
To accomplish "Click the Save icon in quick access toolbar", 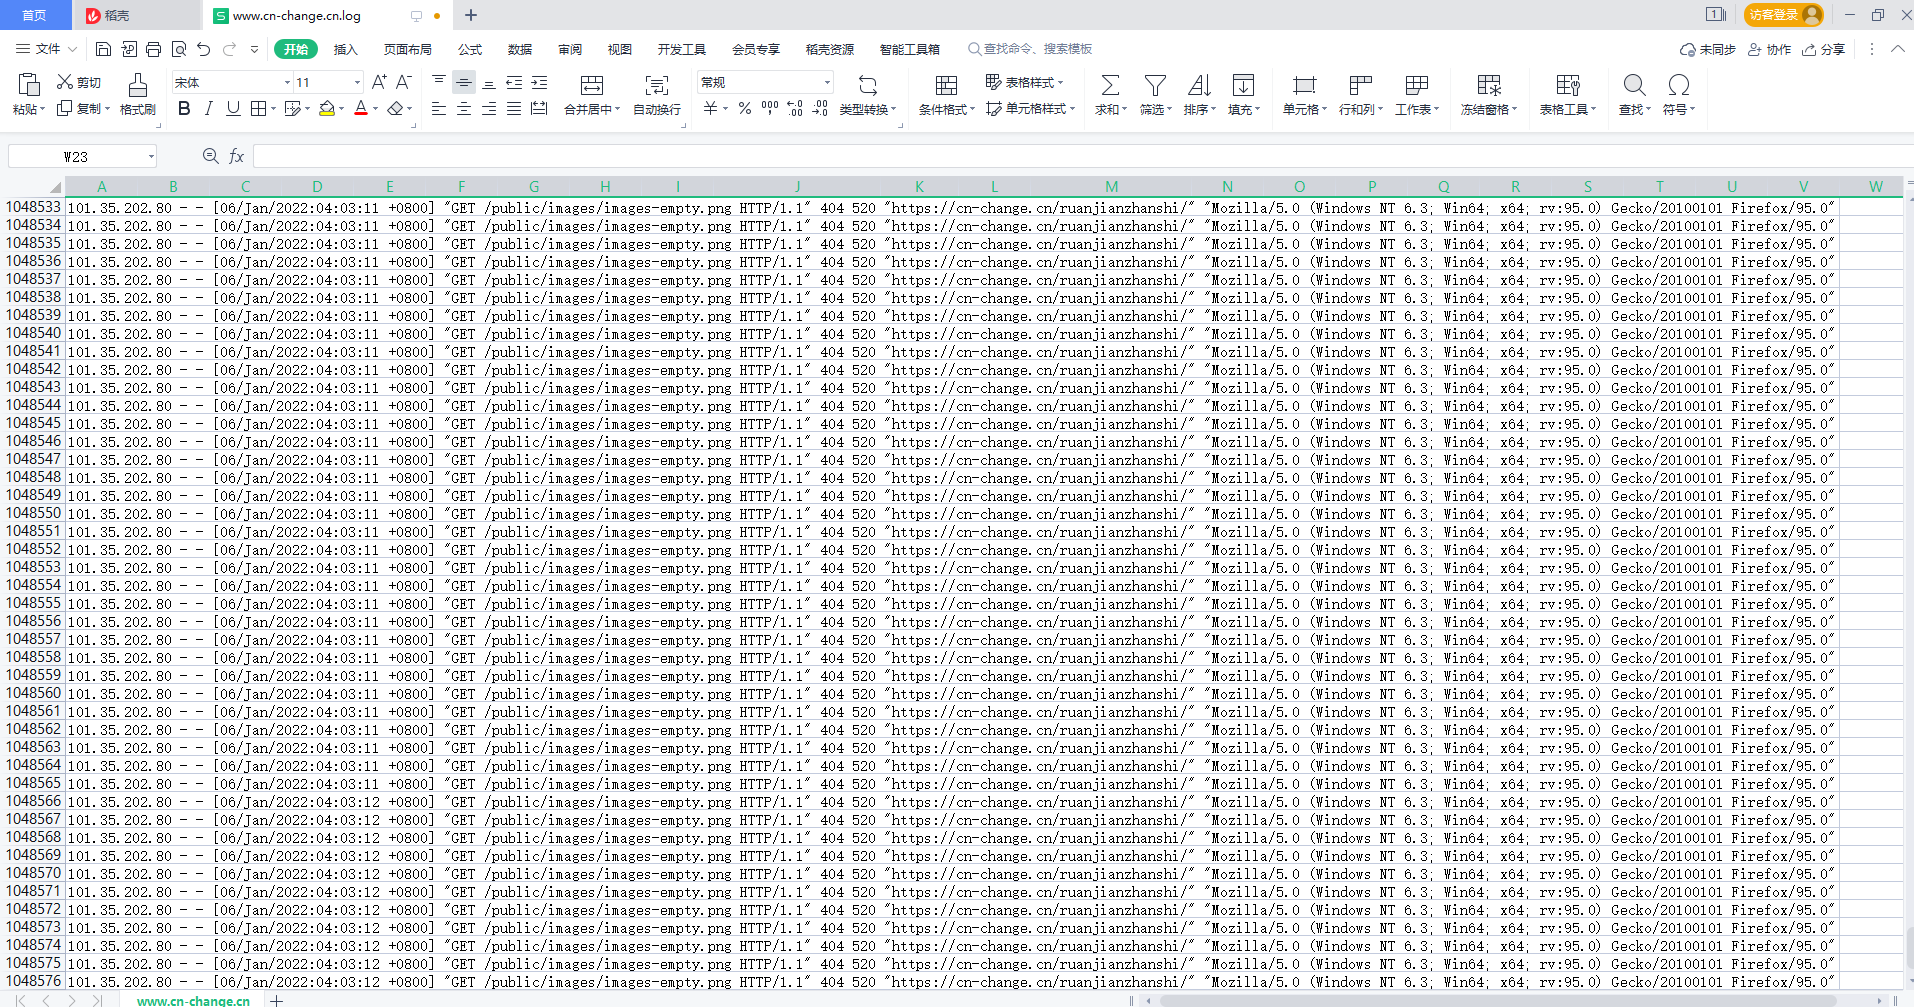I will (x=103, y=49).
